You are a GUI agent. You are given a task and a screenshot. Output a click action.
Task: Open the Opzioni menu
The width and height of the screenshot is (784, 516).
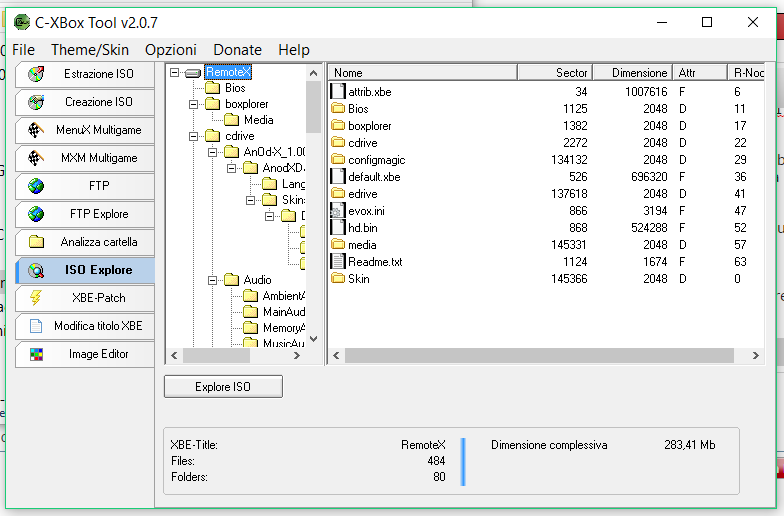(171, 50)
